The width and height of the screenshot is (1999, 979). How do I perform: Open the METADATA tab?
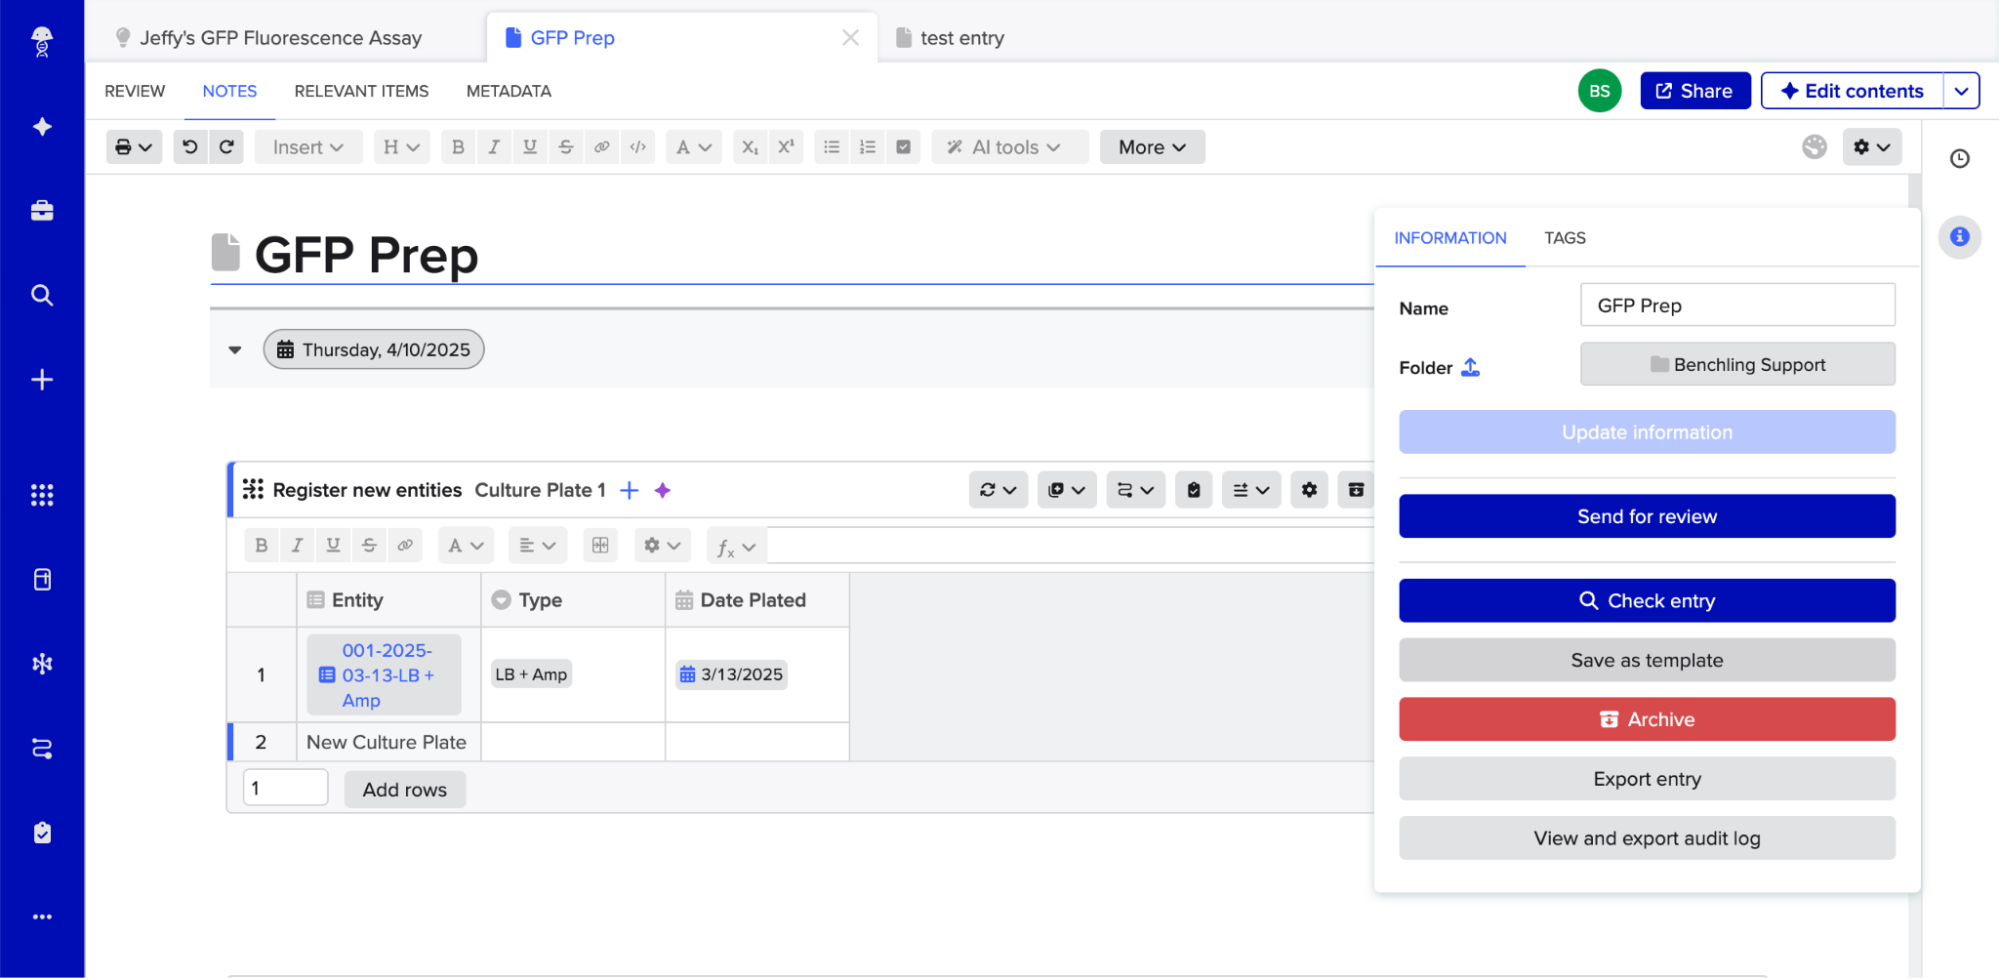(x=508, y=91)
